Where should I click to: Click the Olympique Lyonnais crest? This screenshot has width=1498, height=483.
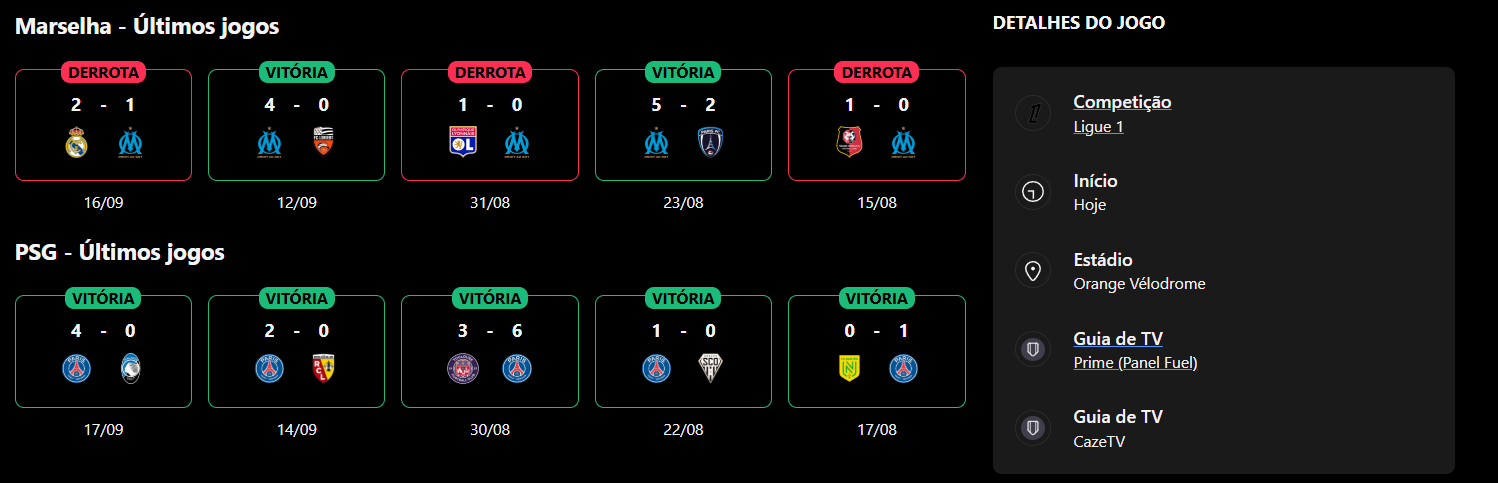(x=463, y=143)
